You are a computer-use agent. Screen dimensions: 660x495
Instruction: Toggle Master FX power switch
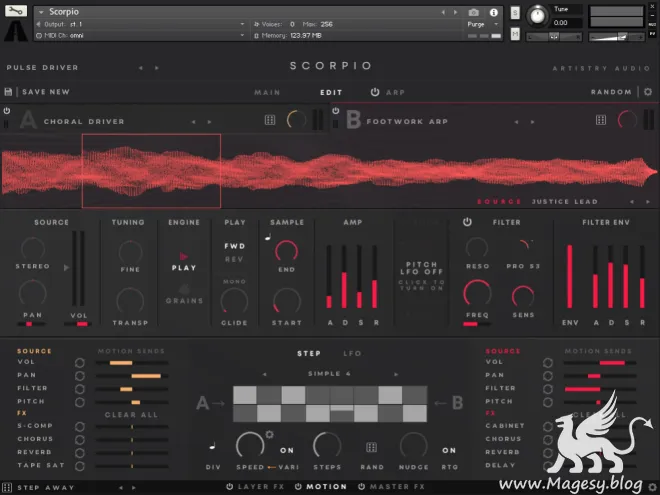362,487
